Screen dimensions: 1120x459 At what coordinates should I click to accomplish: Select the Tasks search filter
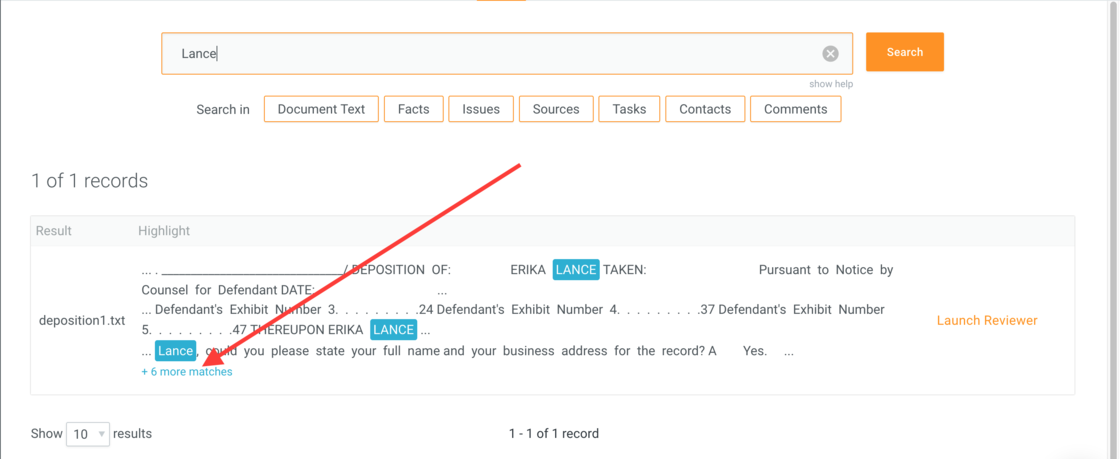[629, 109]
